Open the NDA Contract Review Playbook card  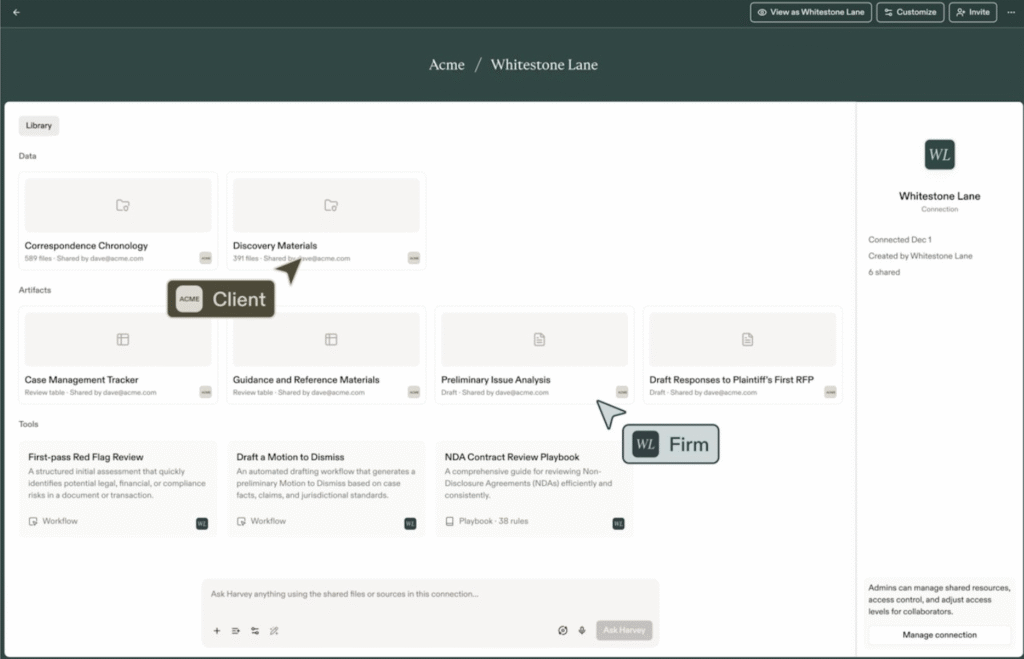coord(534,488)
